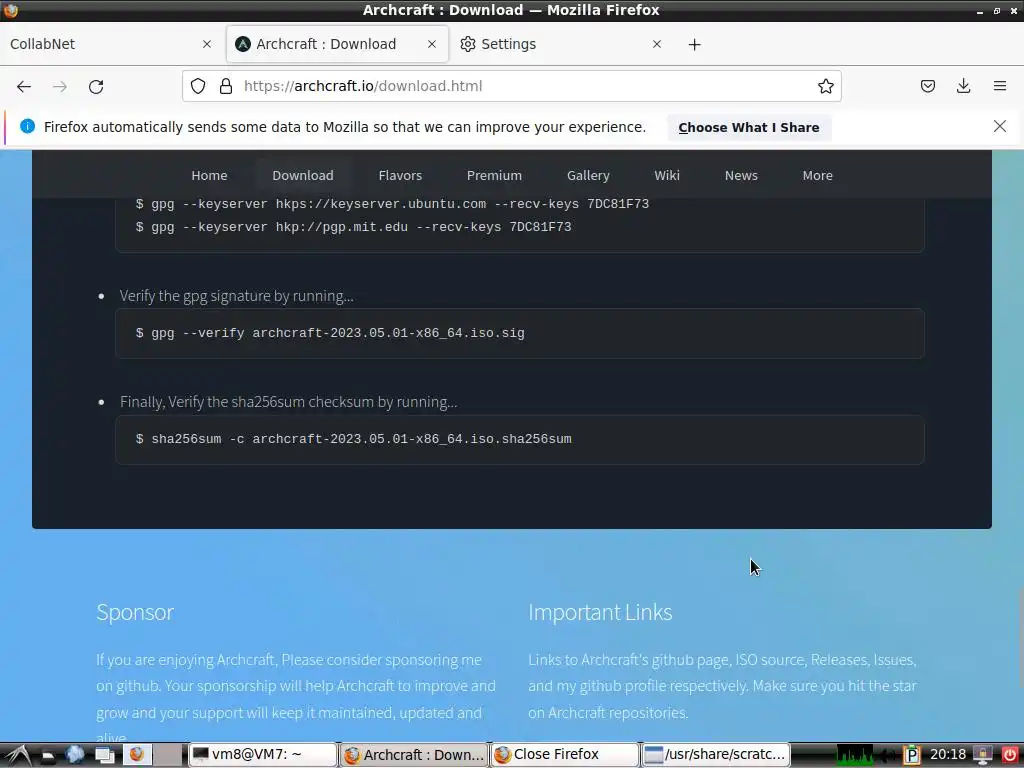Click the sha256sum -c command text
This screenshot has height=768, width=1024.
353,439
